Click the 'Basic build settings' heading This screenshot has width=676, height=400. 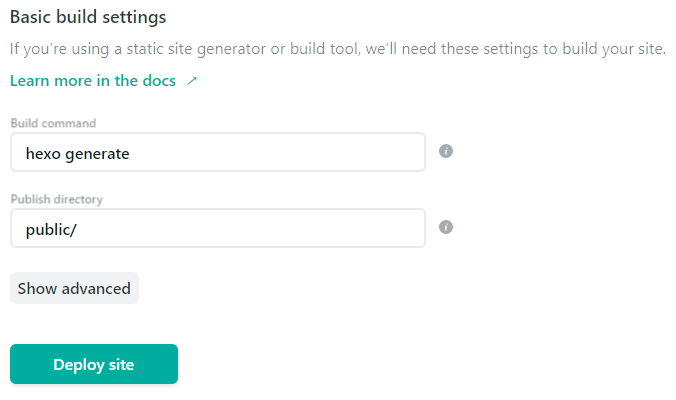pos(88,17)
